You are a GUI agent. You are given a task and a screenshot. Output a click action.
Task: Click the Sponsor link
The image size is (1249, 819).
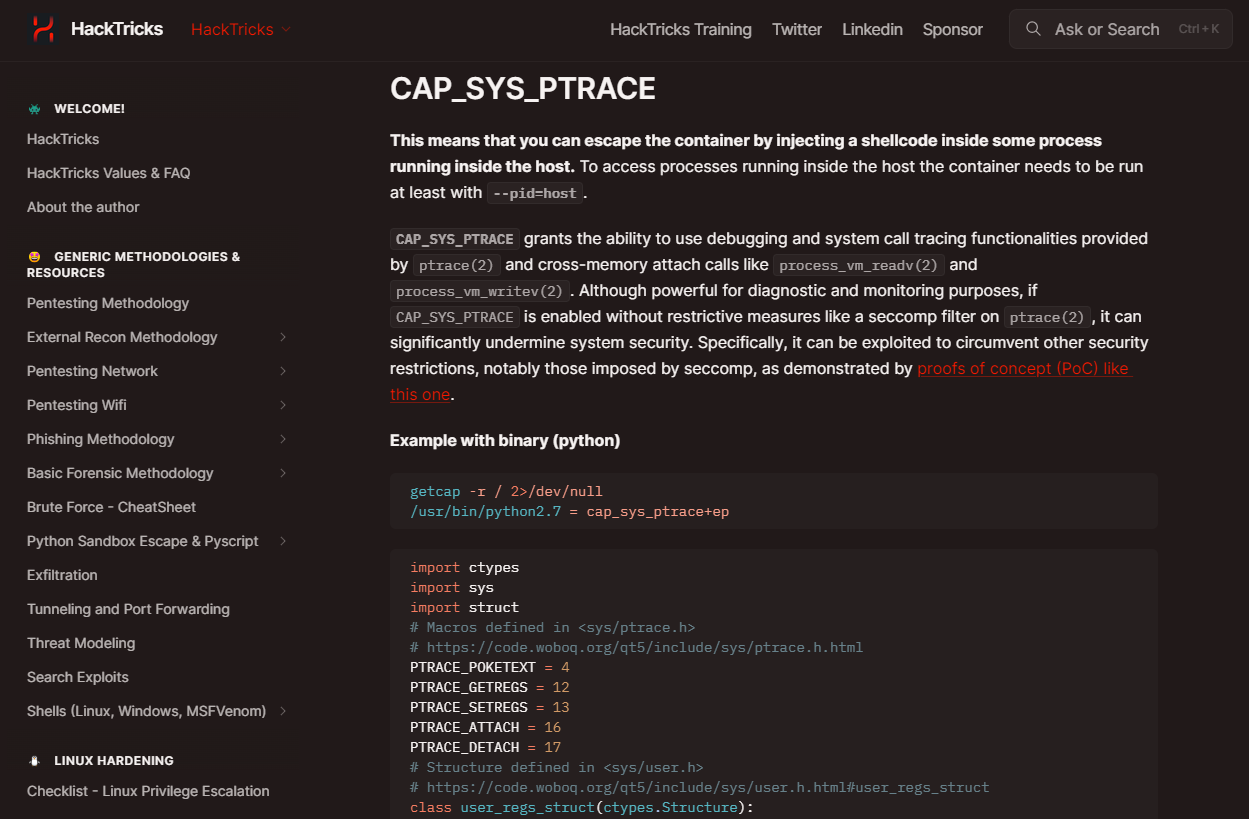pyautogui.click(x=952, y=29)
